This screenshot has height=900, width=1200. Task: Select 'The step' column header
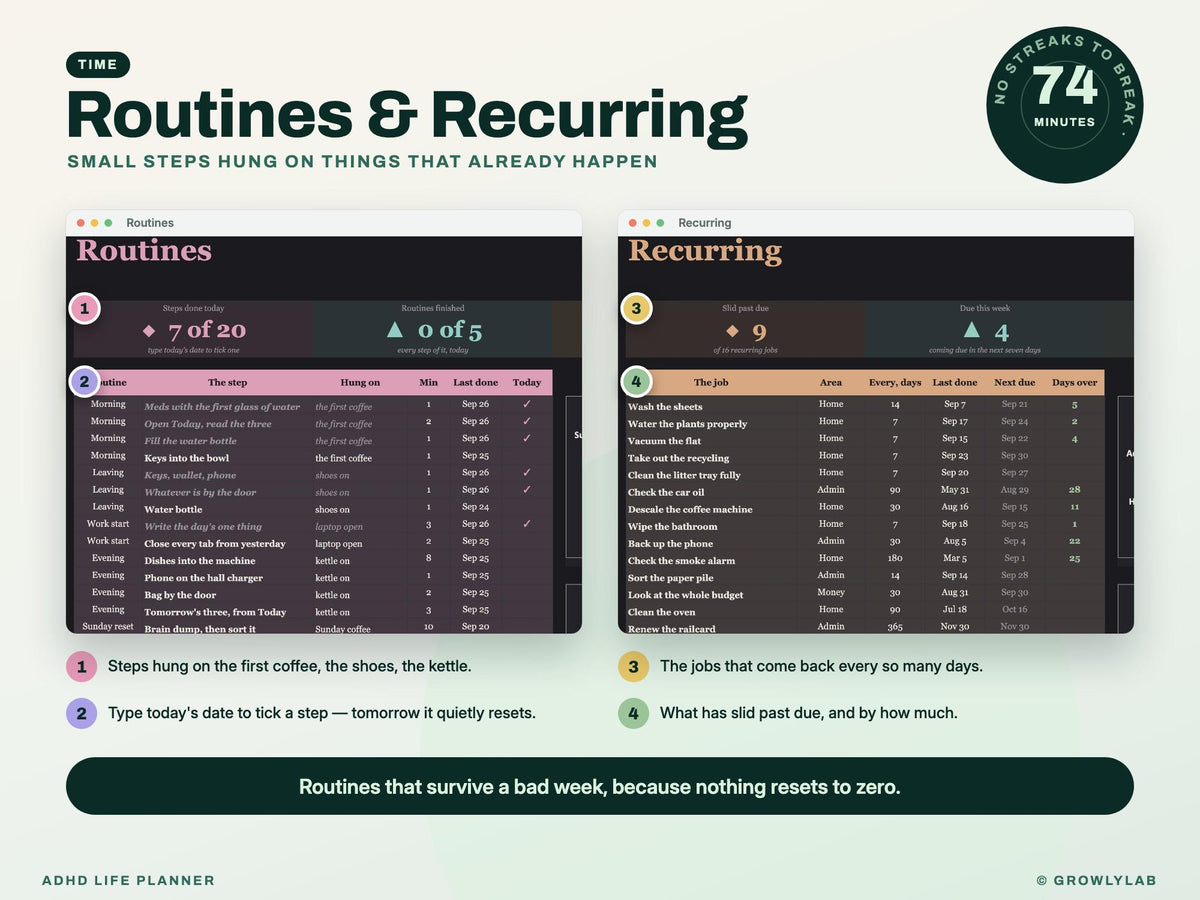click(x=228, y=382)
